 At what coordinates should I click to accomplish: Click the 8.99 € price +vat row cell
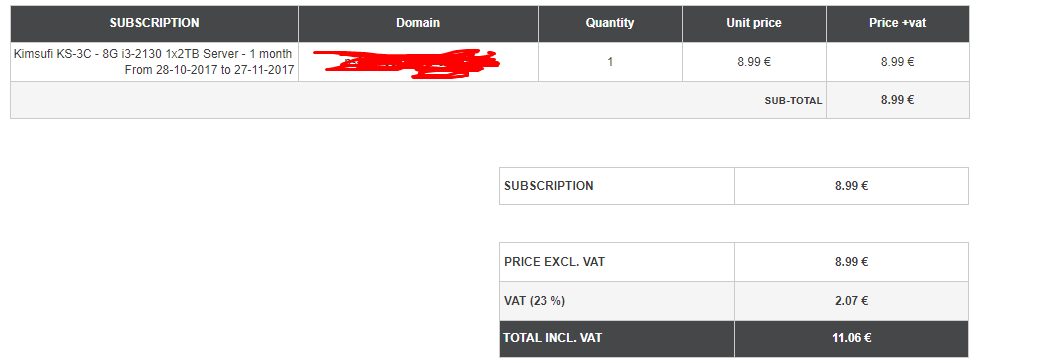(x=898, y=62)
